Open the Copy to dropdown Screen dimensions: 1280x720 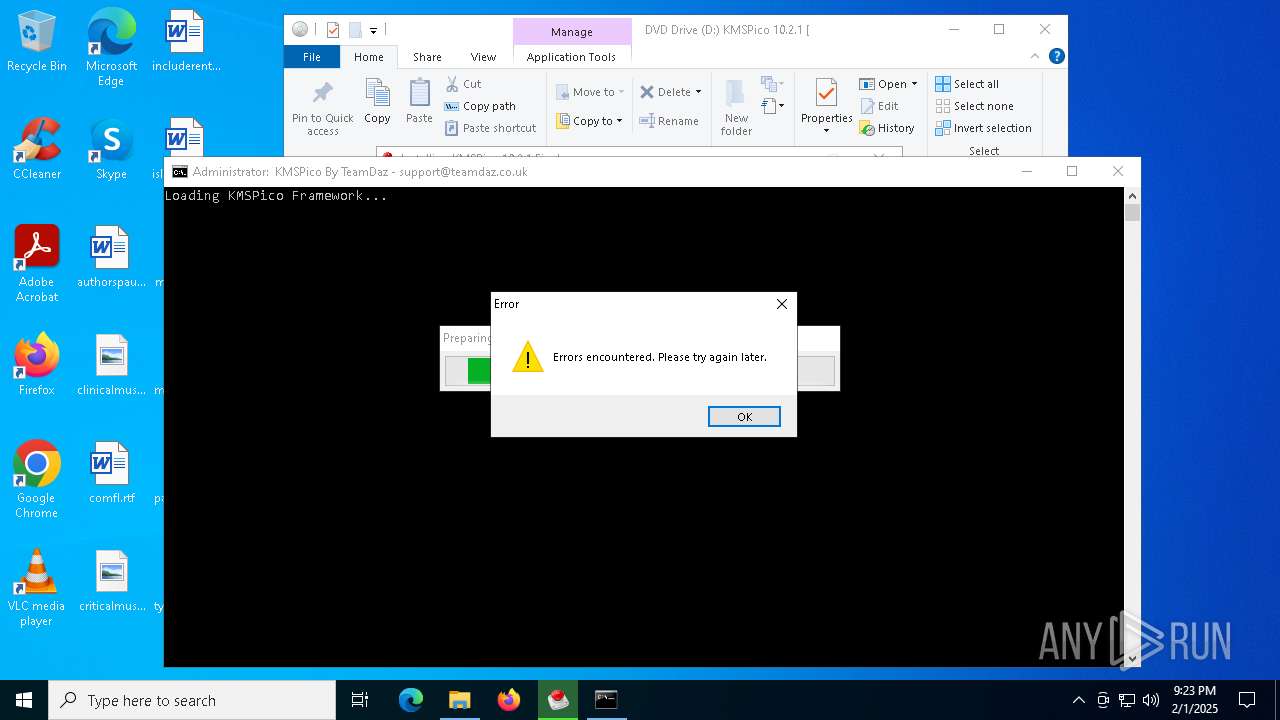[x=590, y=121]
